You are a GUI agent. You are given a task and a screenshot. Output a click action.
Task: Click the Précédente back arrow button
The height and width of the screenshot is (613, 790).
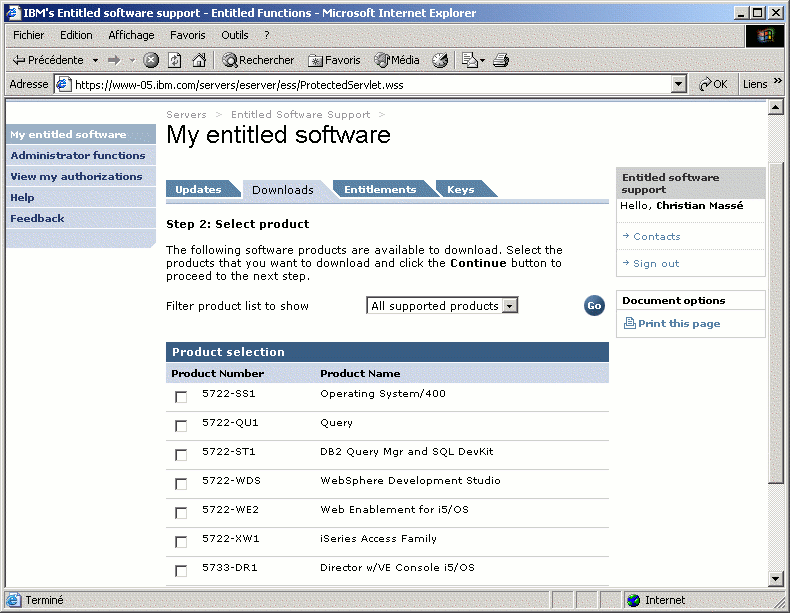pyautogui.click(x=48, y=60)
